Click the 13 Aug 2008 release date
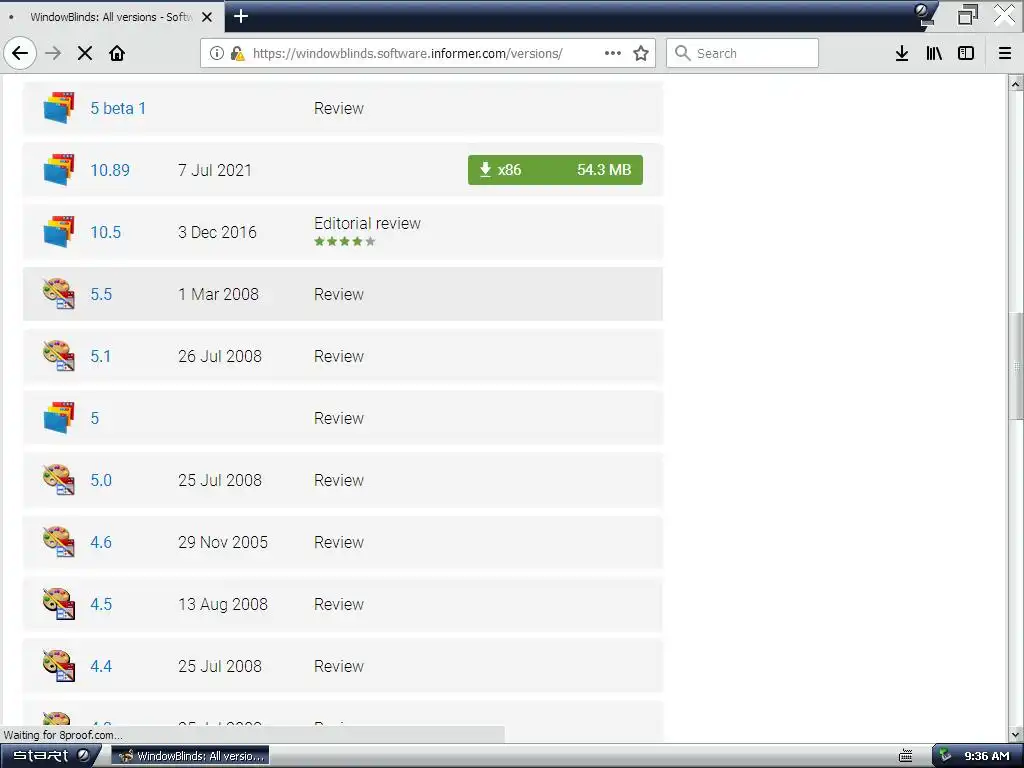Image resolution: width=1024 pixels, height=768 pixels. (x=223, y=605)
